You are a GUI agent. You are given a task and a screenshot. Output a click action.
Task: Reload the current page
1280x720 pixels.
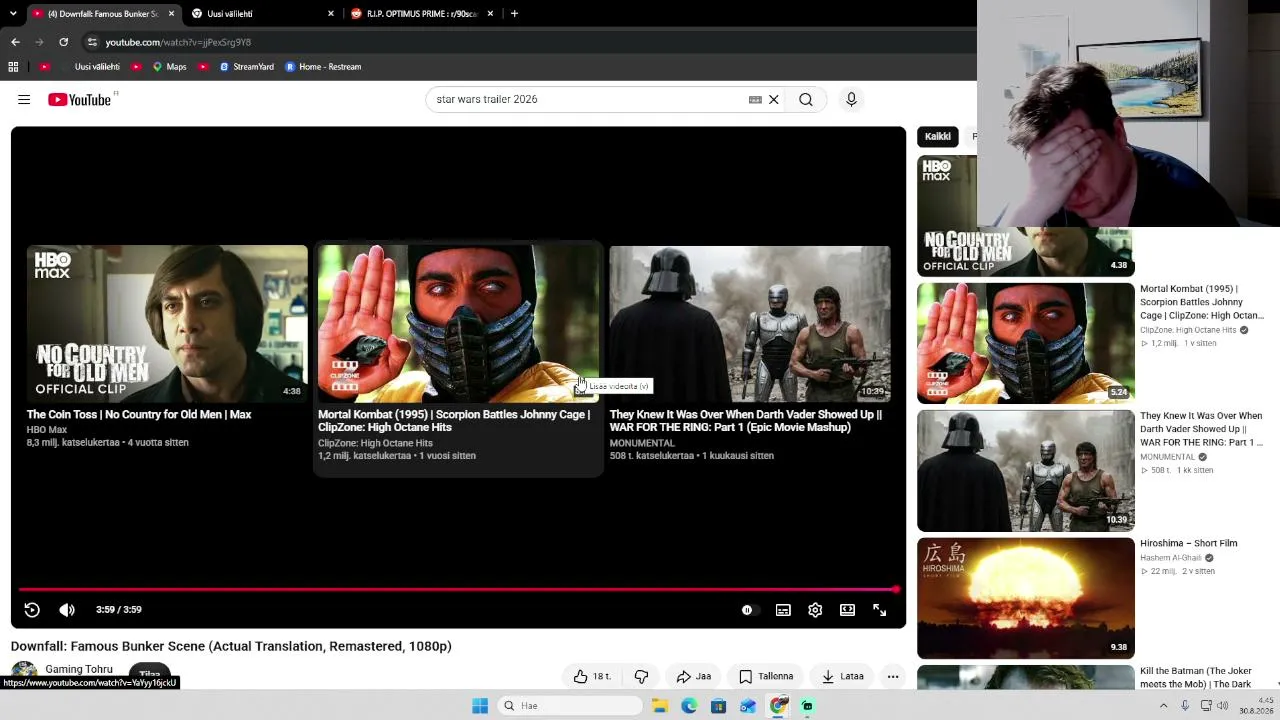pyautogui.click(x=63, y=42)
